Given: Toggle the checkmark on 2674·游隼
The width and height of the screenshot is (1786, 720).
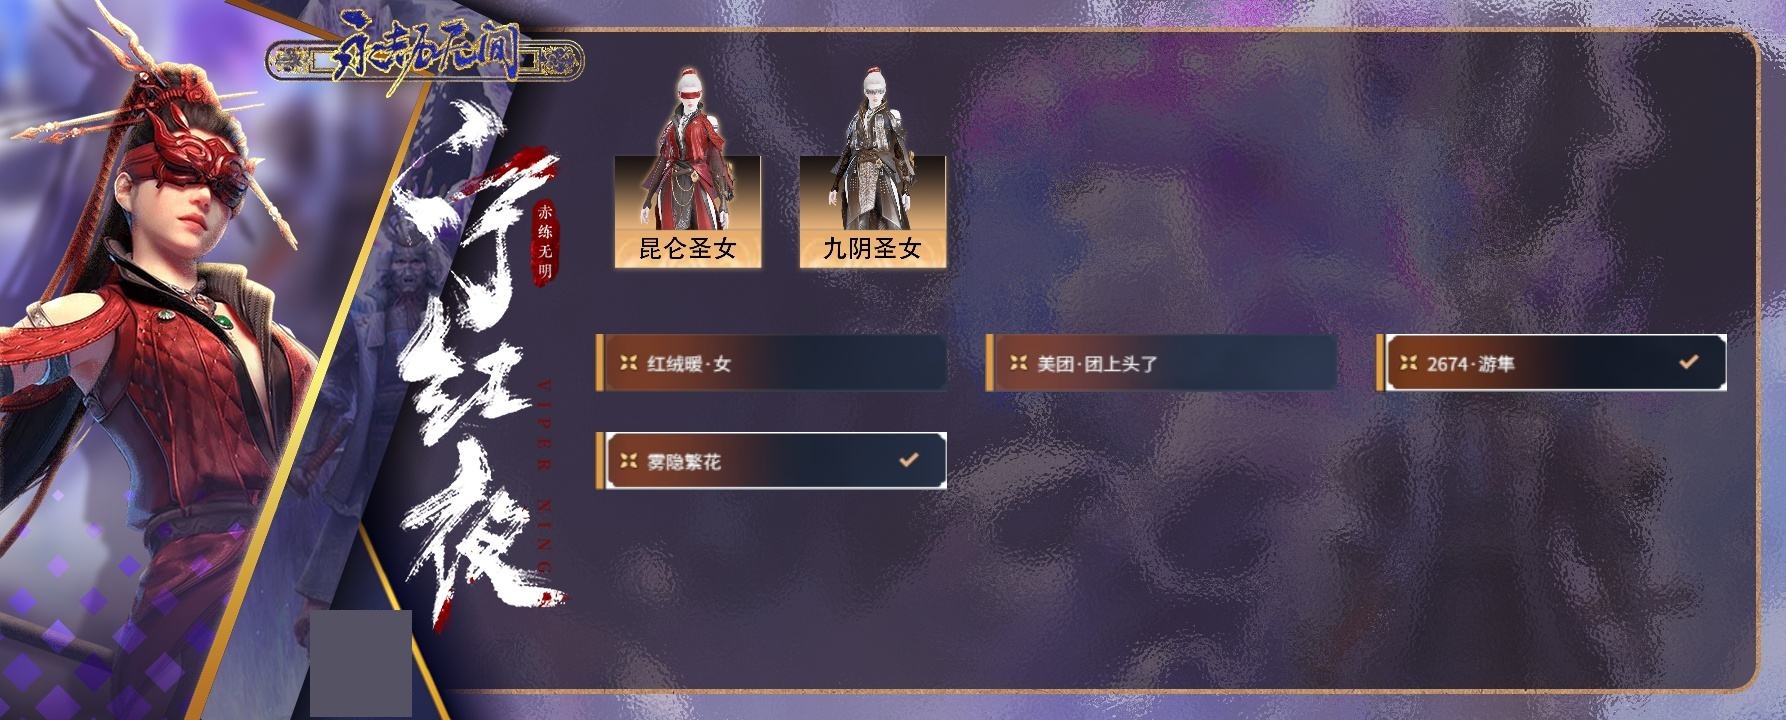Looking at the screenshot, I should point(1688,362).
